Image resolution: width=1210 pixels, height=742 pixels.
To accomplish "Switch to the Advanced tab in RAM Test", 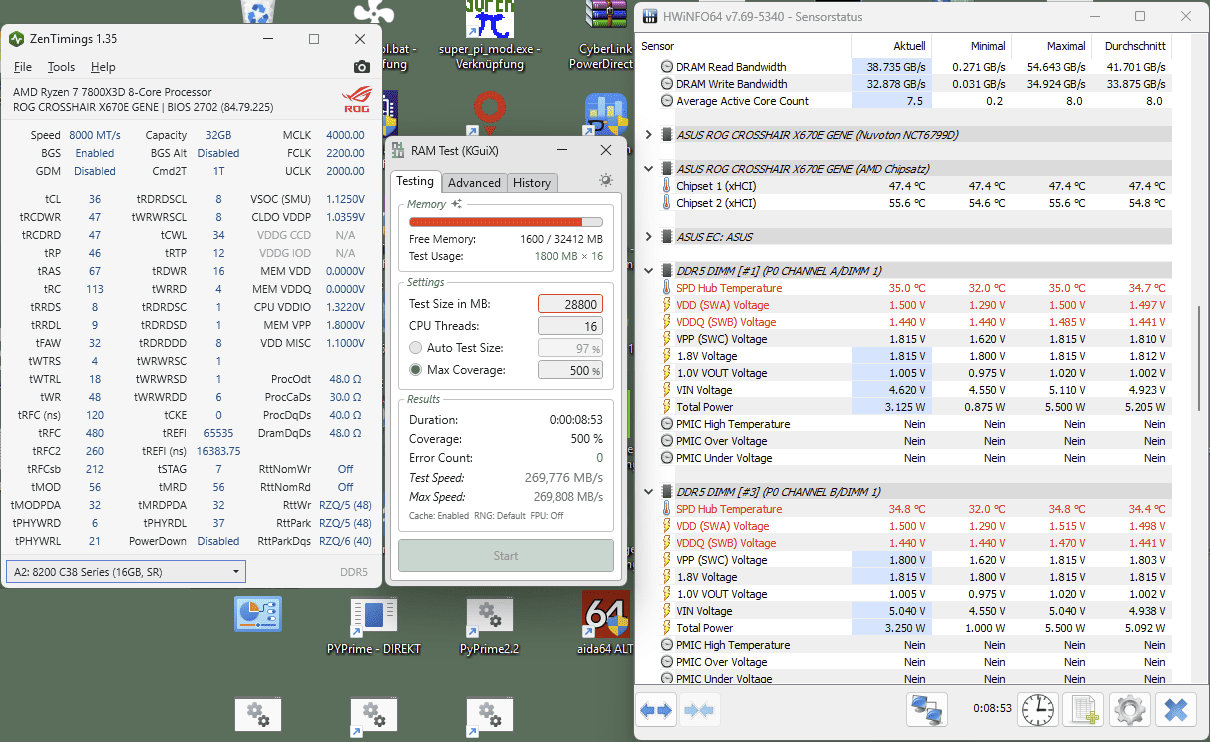I will [474, 182].
